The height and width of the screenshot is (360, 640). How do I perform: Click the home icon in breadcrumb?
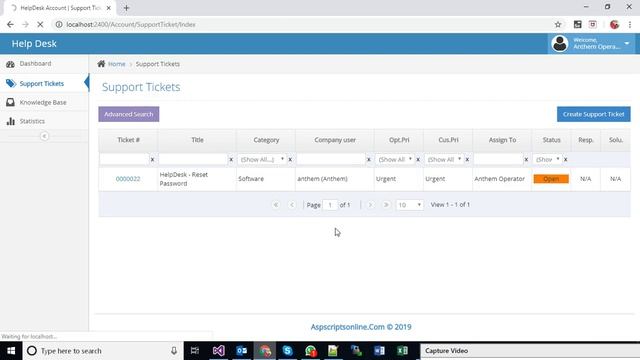click(x=101, y=64)
